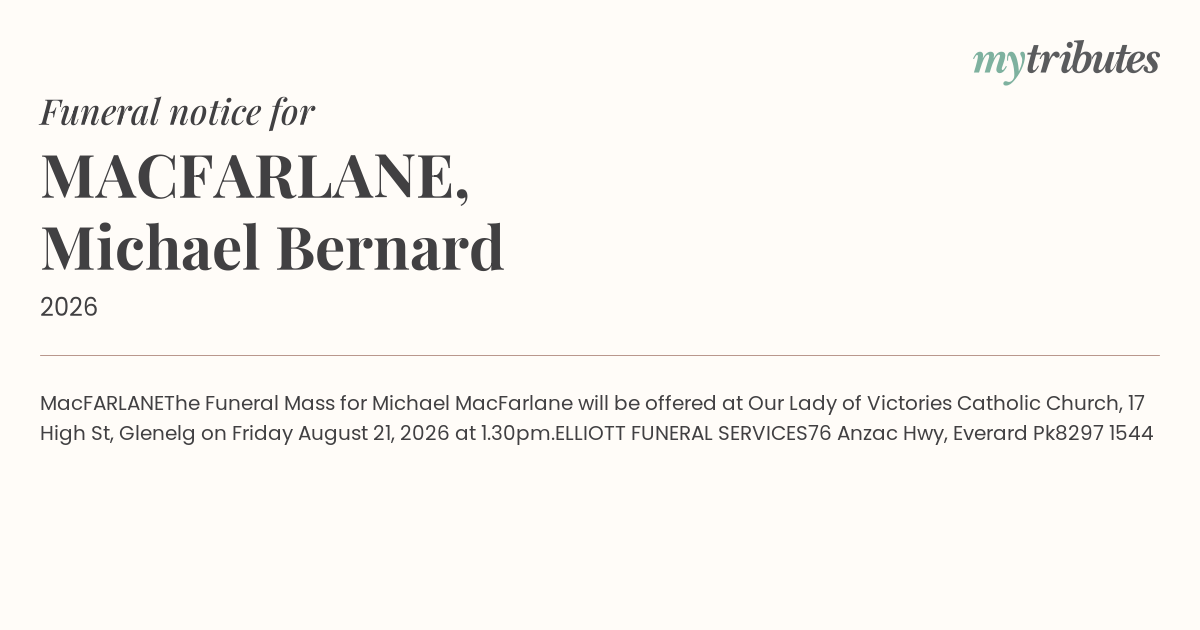Click the date "Friday August 21, 2026"
This screenshot has height=630, width=1200.
point(340,433)
